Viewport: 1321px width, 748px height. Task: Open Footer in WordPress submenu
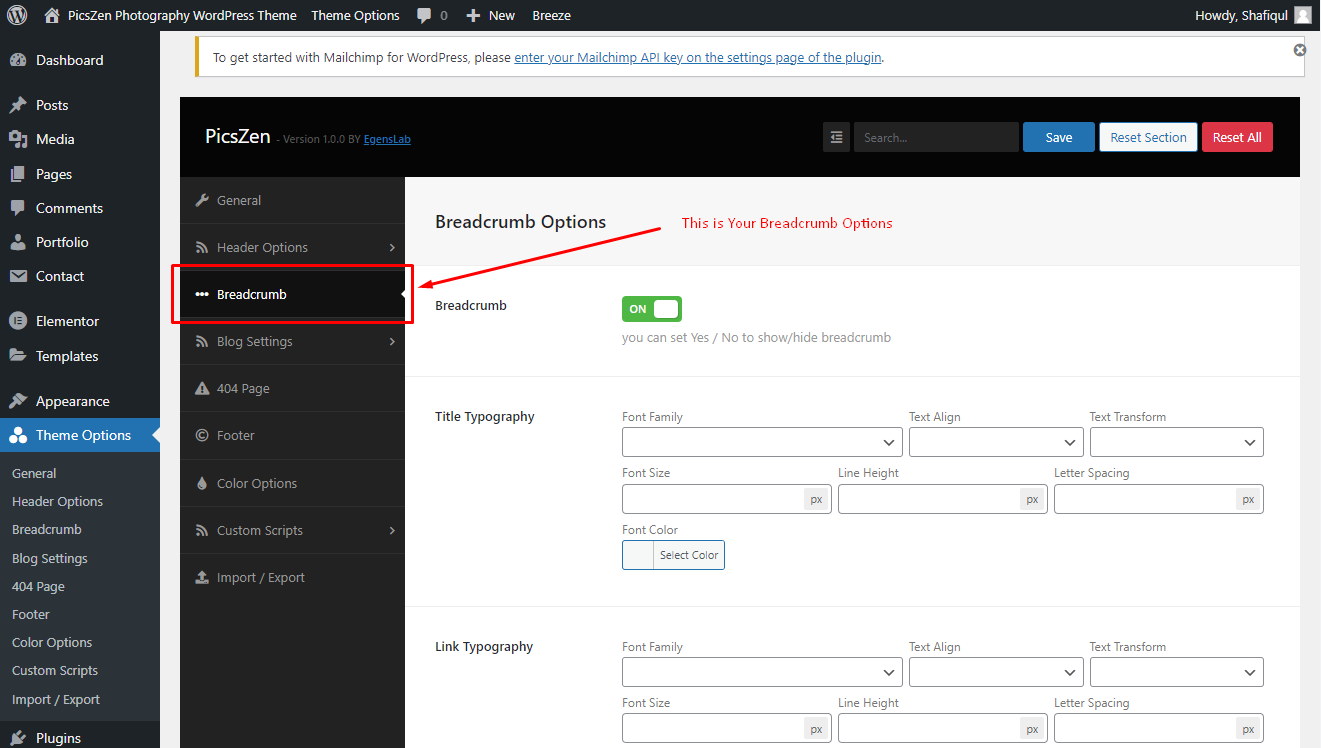tap(31, 614)
